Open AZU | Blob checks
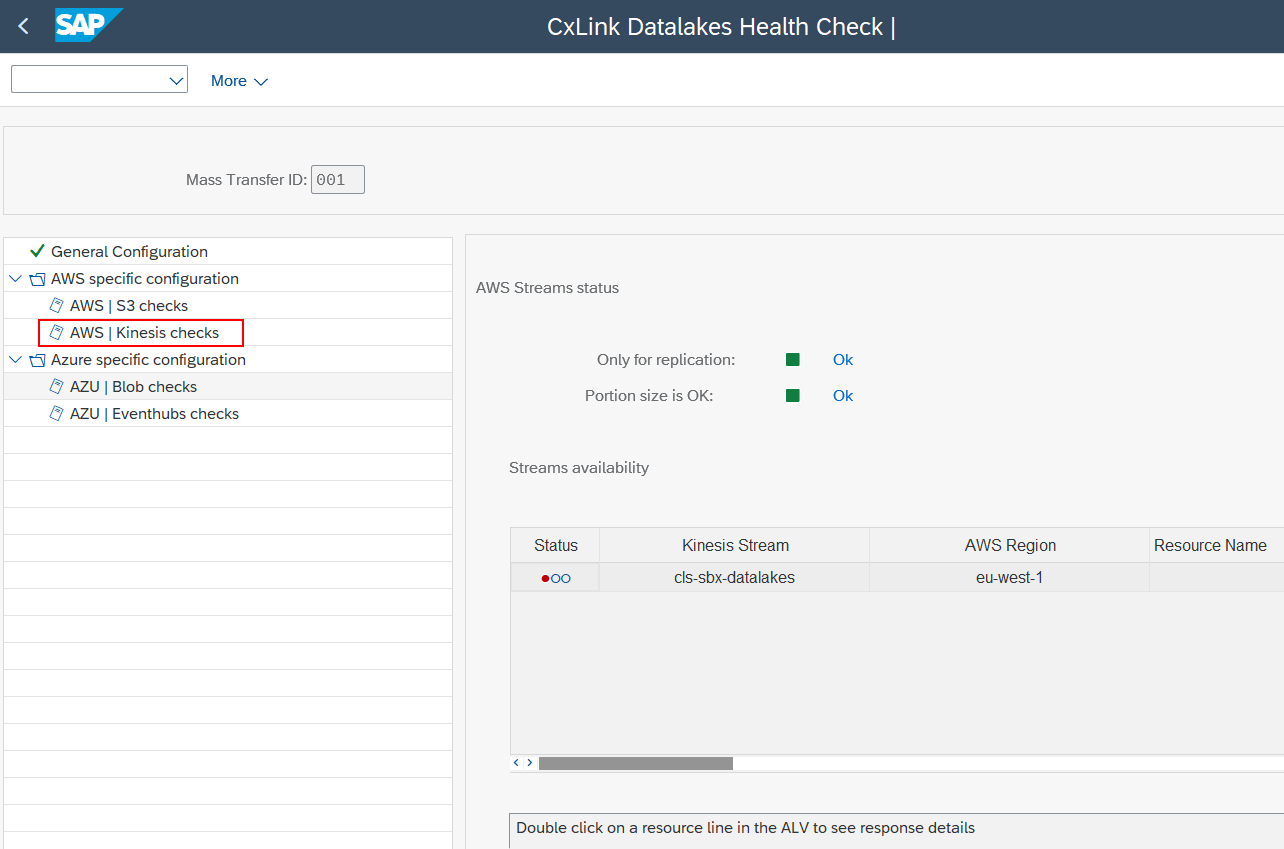This screenshot has width=1284, height=849. 133,387
